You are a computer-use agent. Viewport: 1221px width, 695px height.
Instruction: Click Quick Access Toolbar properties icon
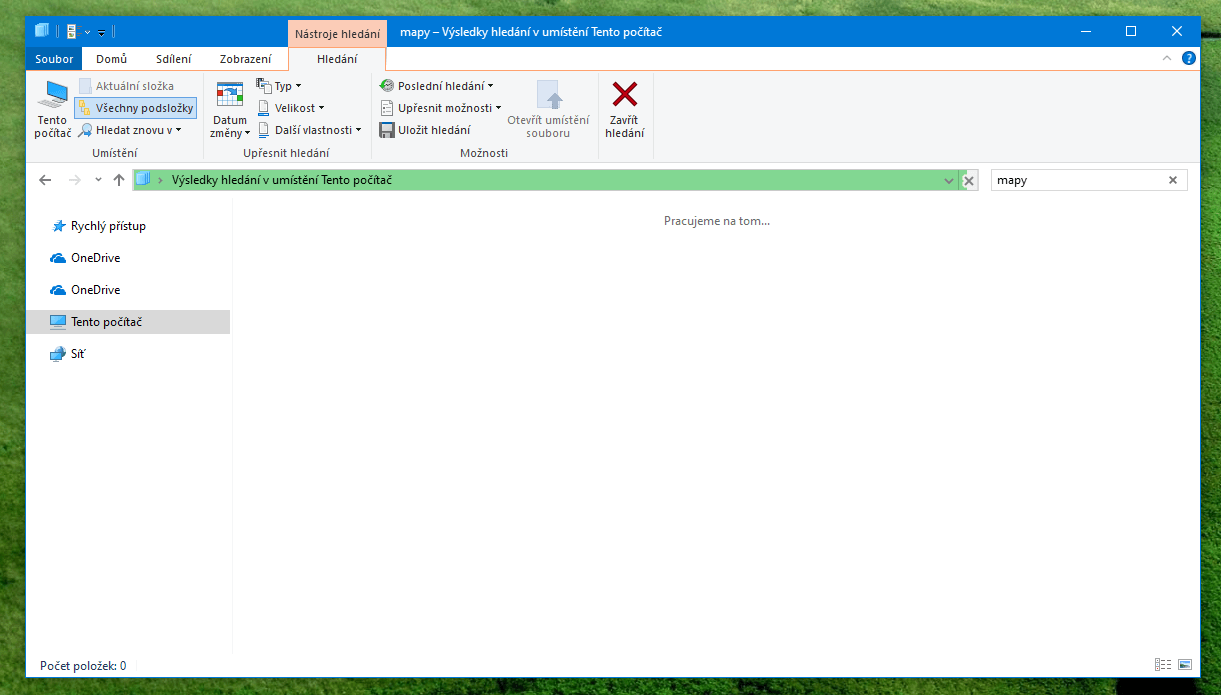[x=71, y=31]
